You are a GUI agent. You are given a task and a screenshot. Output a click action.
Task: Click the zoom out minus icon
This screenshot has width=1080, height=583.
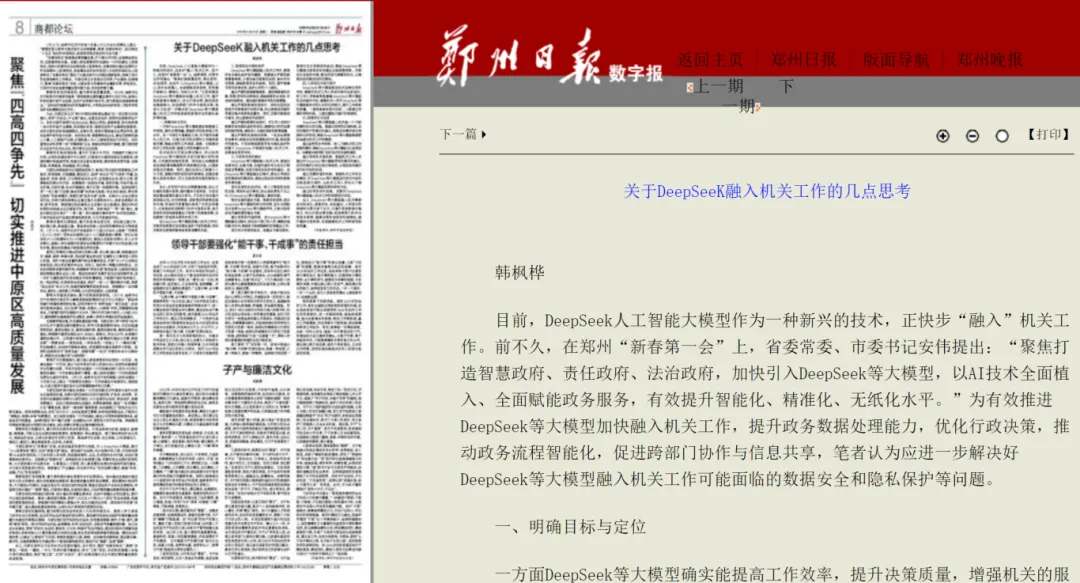(x=972, y=136)
